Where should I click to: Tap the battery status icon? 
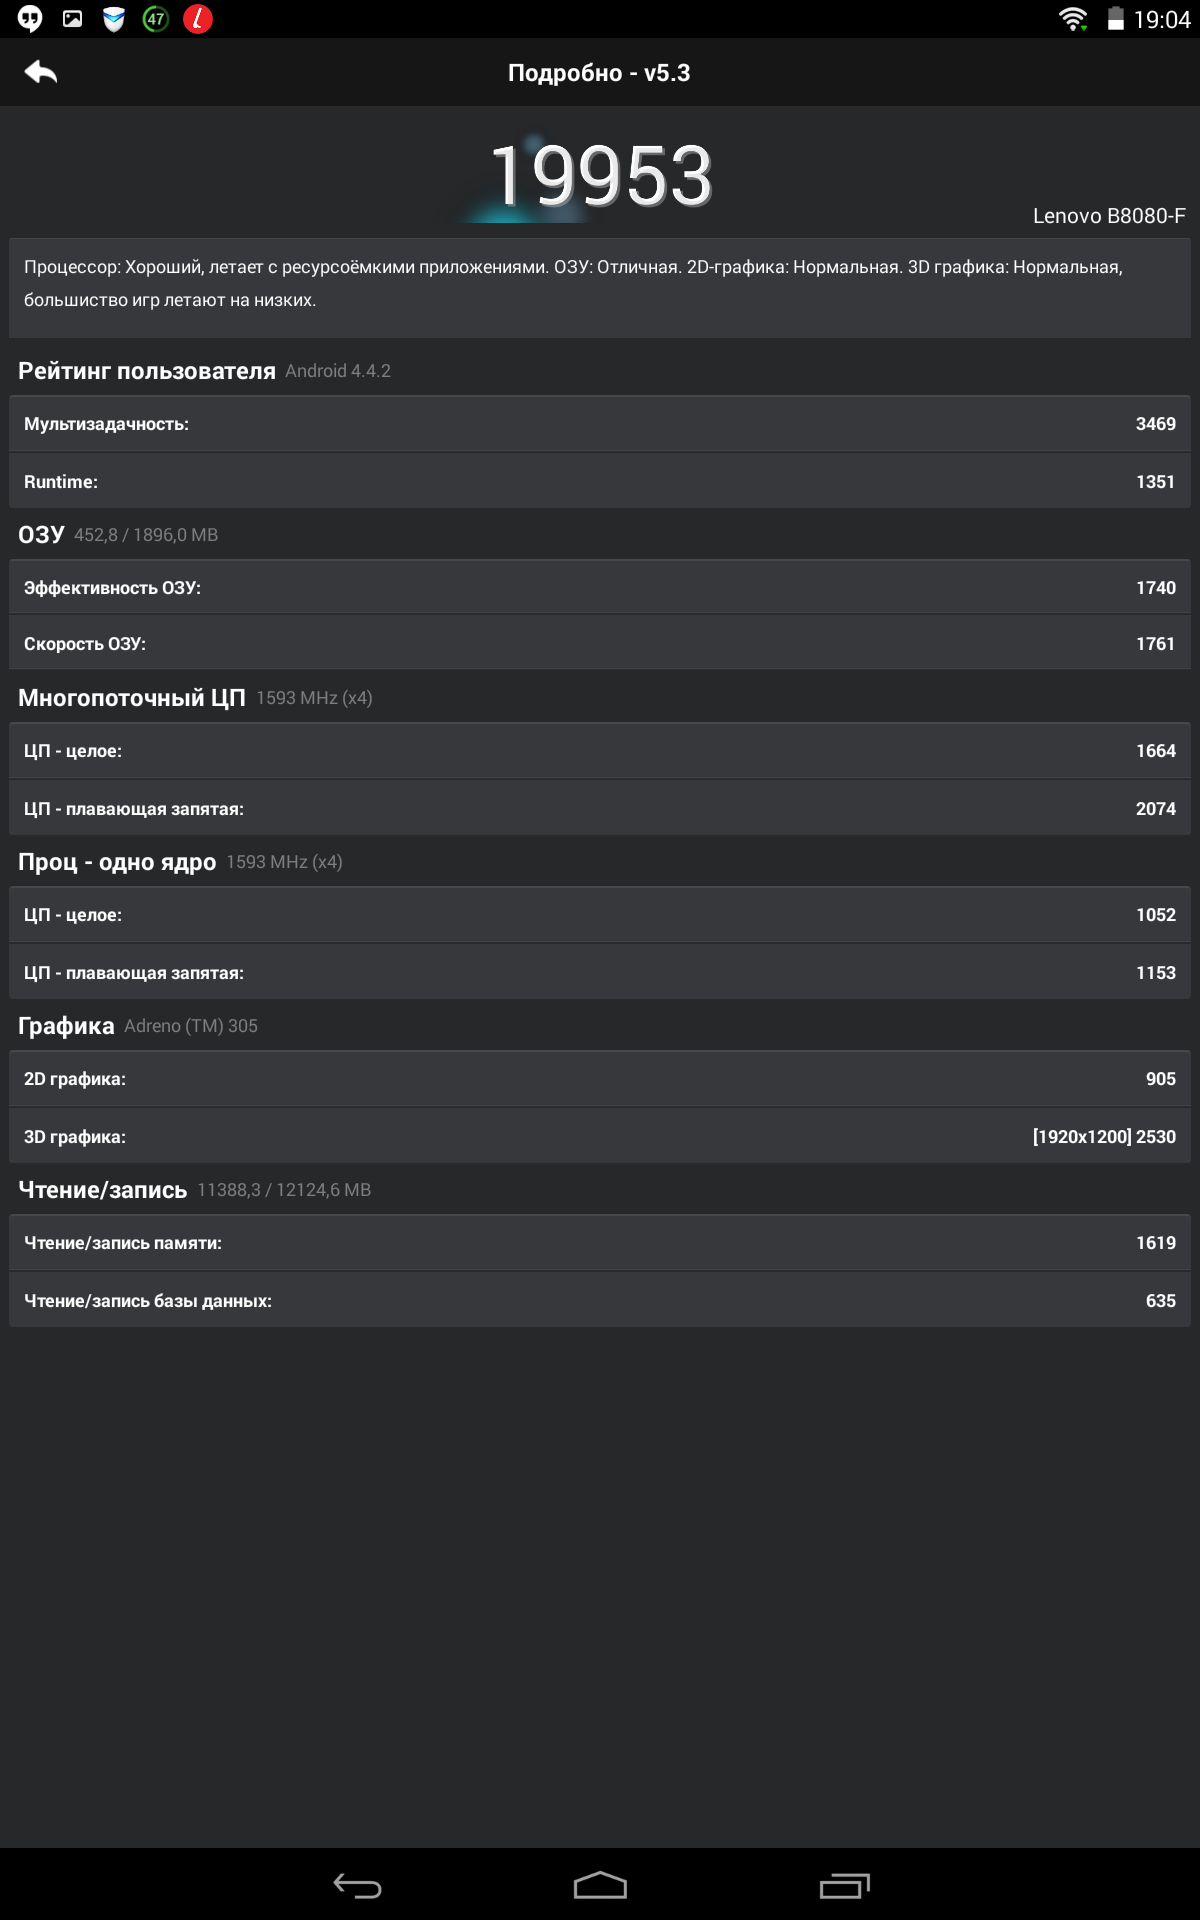point(1116,19)
